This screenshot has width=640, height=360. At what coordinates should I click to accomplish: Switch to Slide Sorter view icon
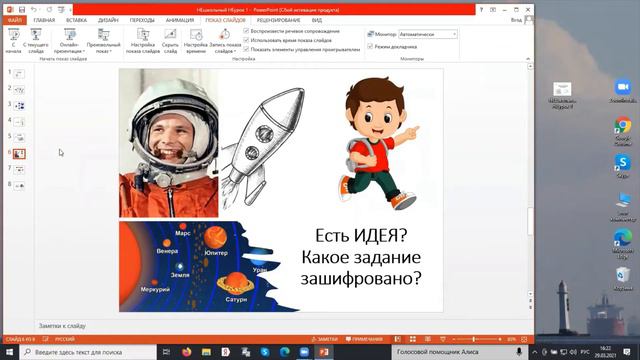point(413,339)
